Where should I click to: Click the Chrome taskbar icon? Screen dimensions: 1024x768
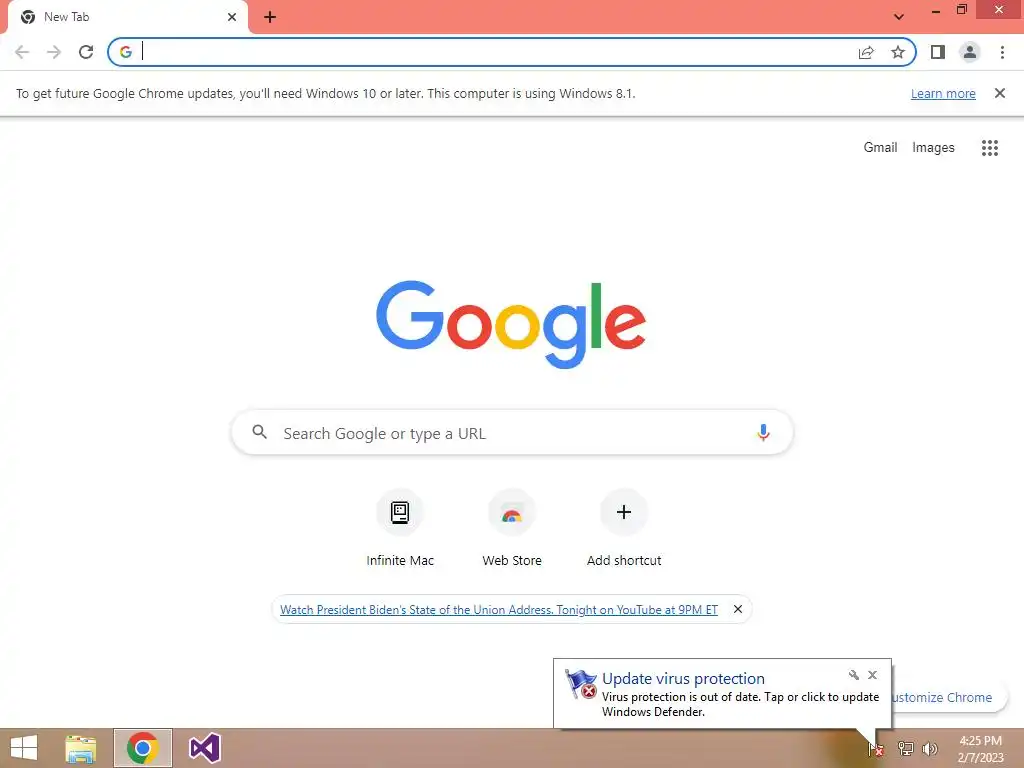click(x=143, y=748)
